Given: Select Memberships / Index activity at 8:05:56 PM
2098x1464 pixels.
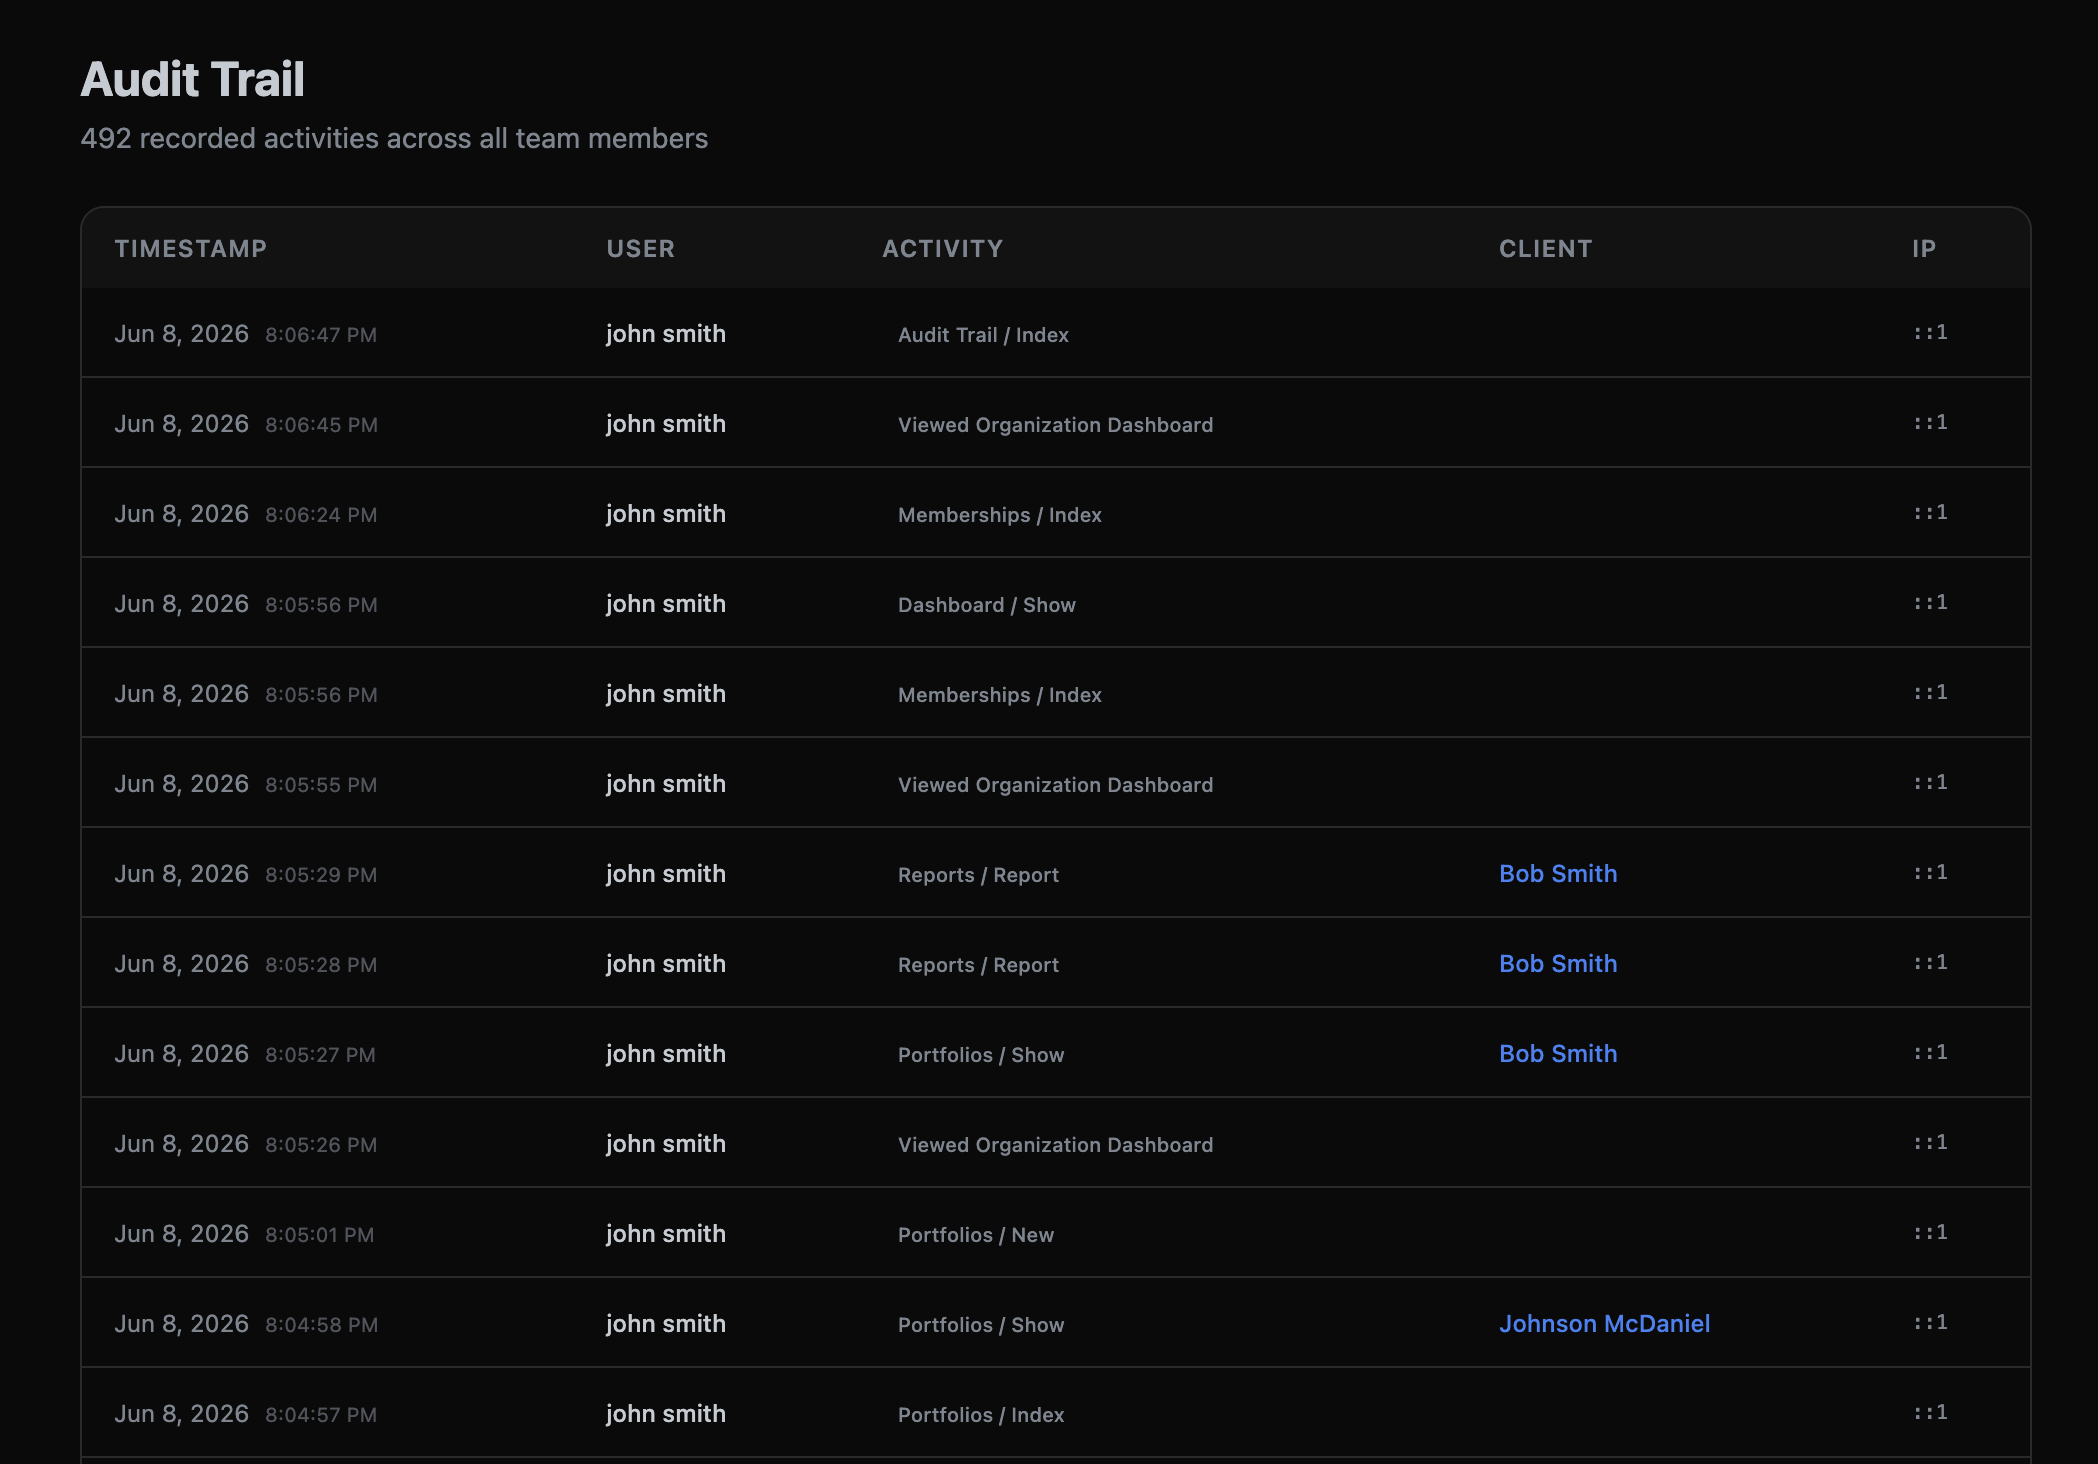Looking at the screenshot, I should [x=1000, y=695].
